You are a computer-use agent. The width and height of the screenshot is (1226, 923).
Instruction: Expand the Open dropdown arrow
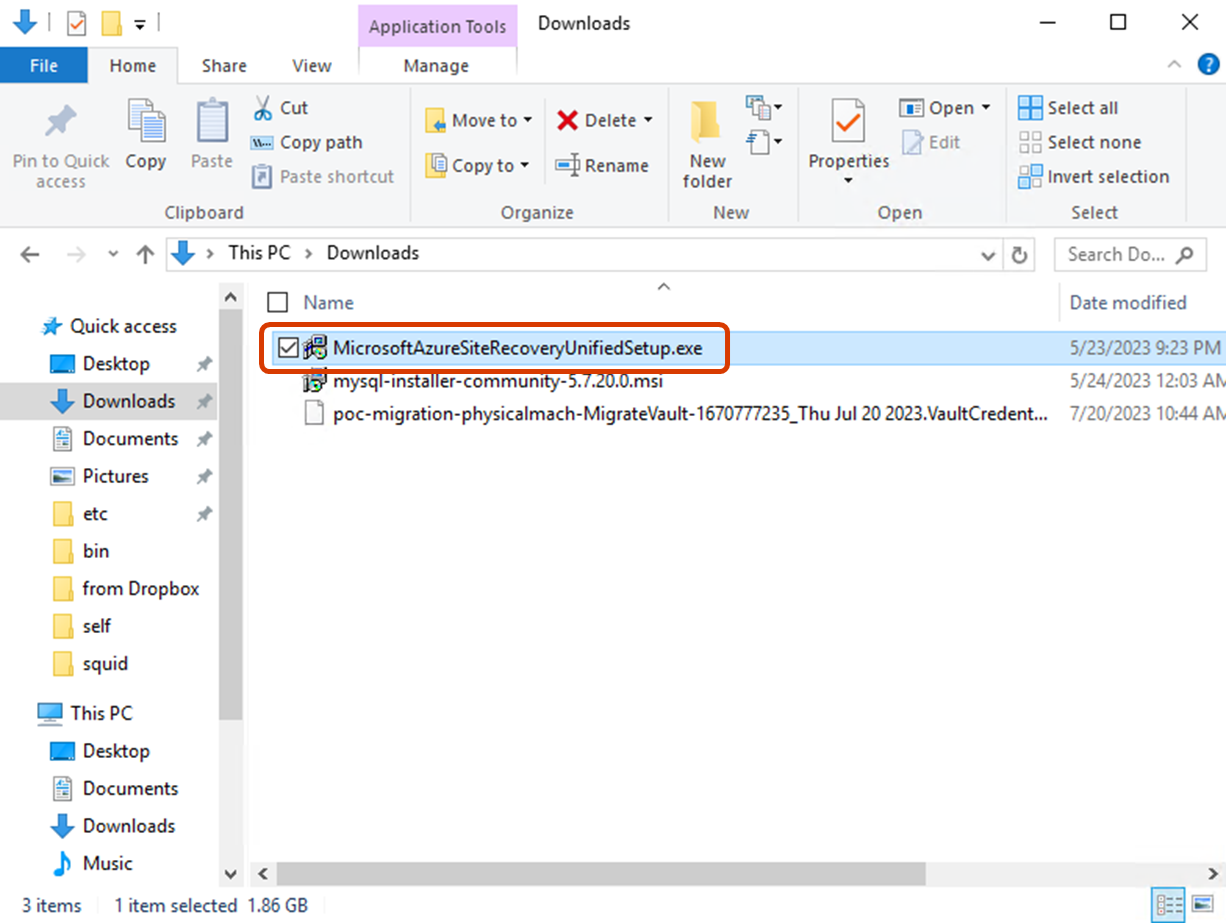pyautogui.click(x=986, y=107)
